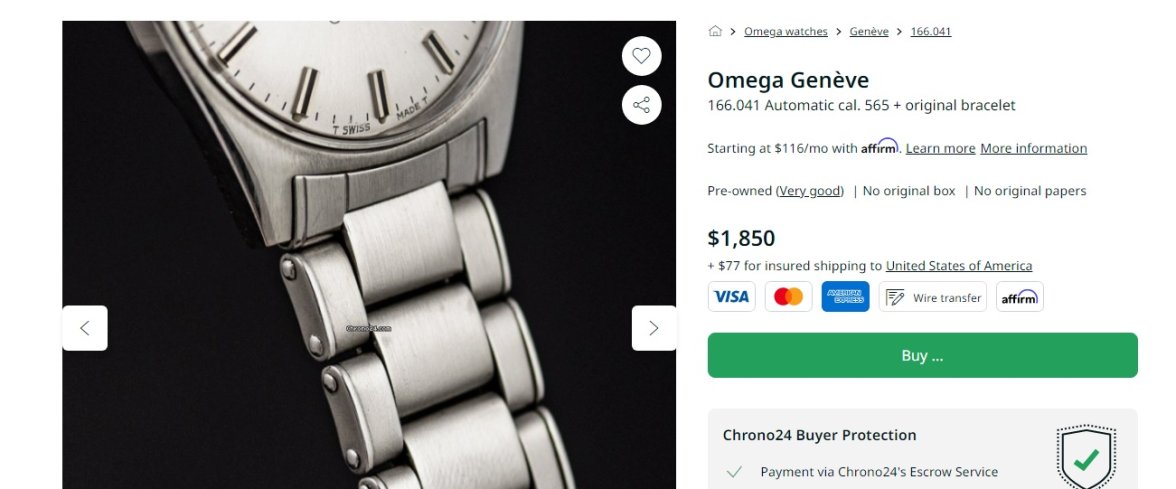Select the Visa payment icon
The width and height of the screenshot is (1176, 489).
tap(732, 297)
